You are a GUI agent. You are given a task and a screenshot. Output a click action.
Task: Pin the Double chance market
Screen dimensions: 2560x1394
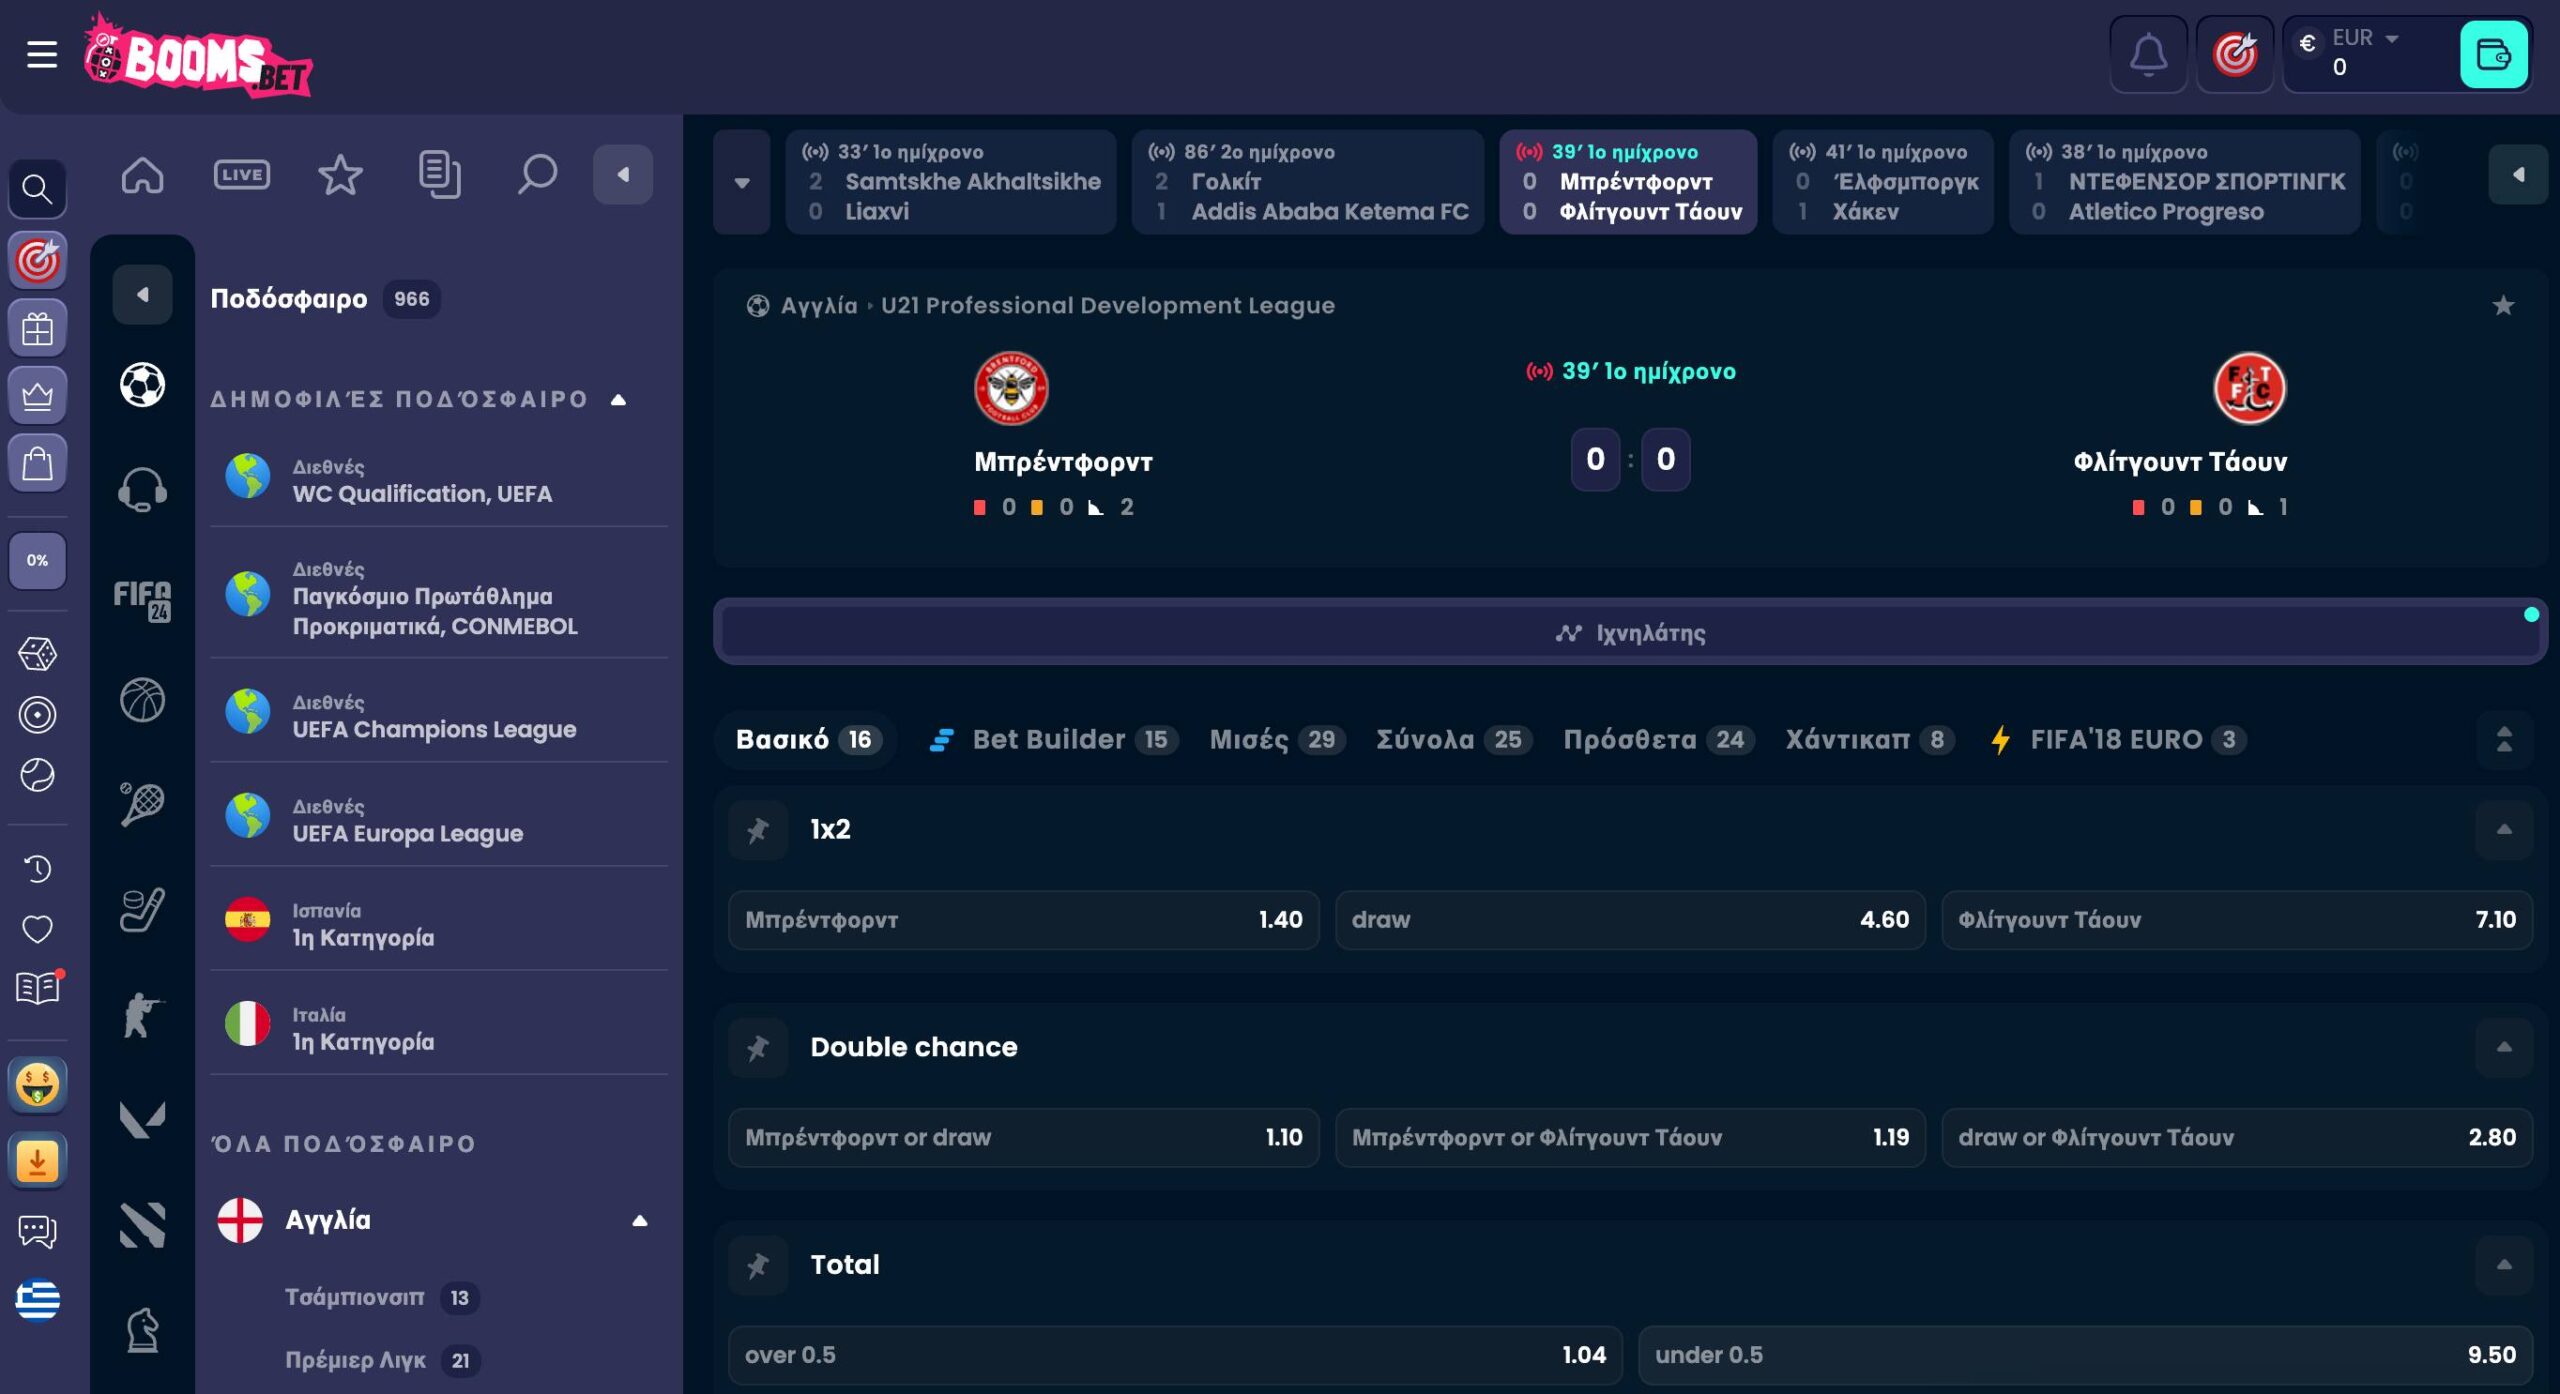click(x=758, y=1048)
